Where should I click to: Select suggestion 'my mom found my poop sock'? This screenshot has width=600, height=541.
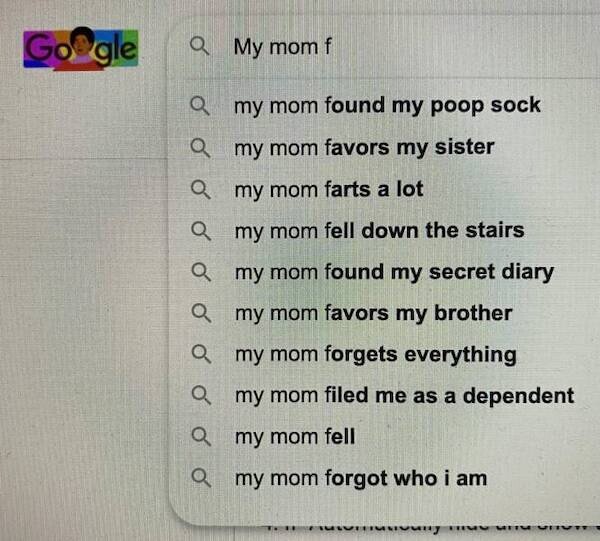click(x=387, y=105)
